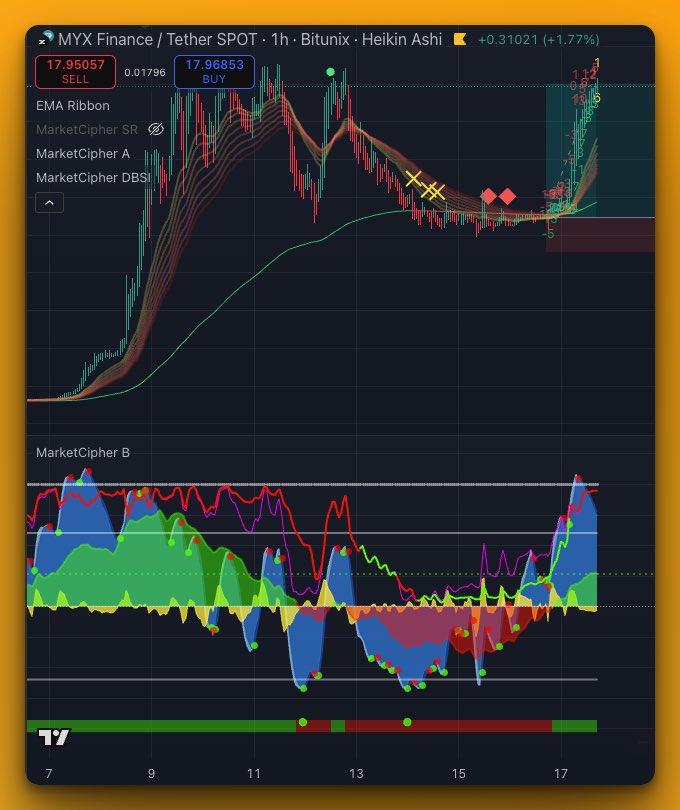The width and height of the screenshot is (680, 810).
Task: Collapse the indicator legend with chevron
Action: click(x=50, y=202)
